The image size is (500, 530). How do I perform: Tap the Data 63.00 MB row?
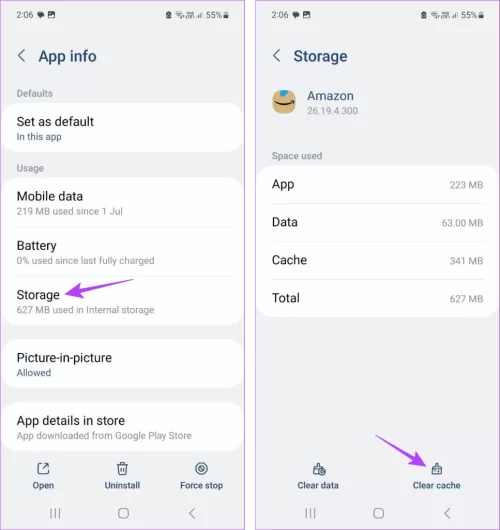(377, 222)
